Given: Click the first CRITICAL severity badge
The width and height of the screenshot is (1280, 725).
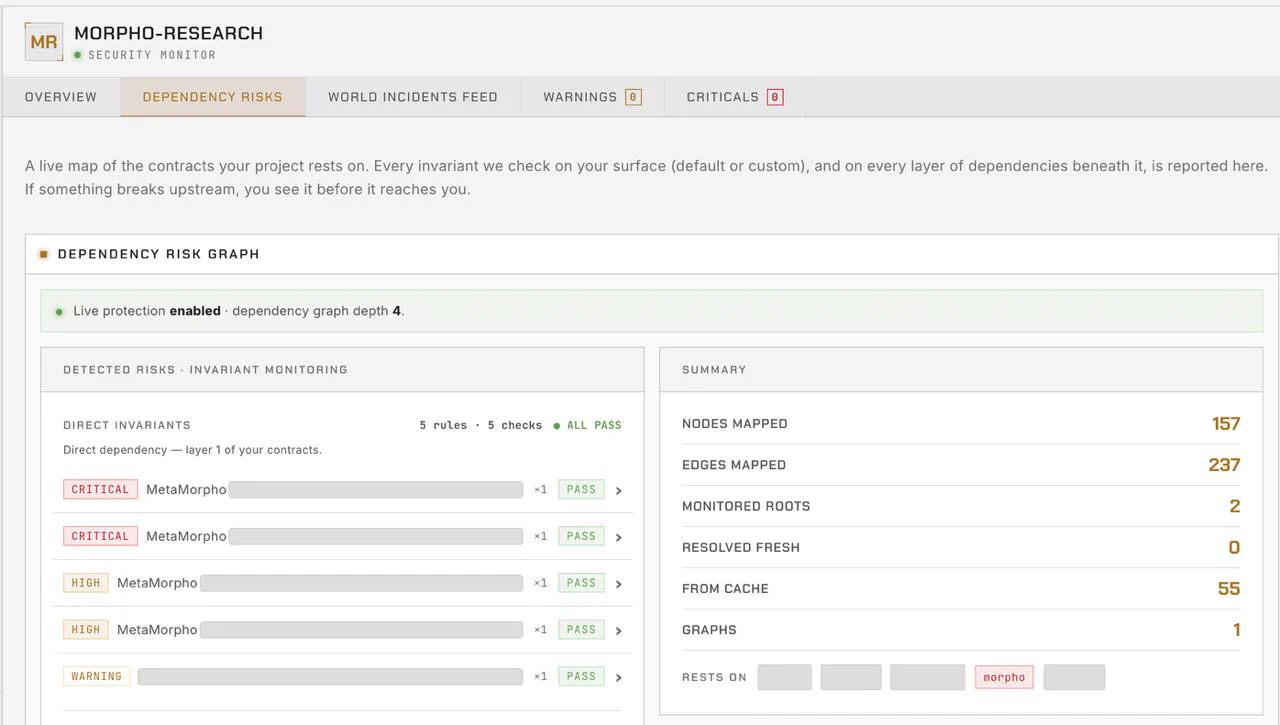Looking at the screenshot, I should click(x=100, y=489).
